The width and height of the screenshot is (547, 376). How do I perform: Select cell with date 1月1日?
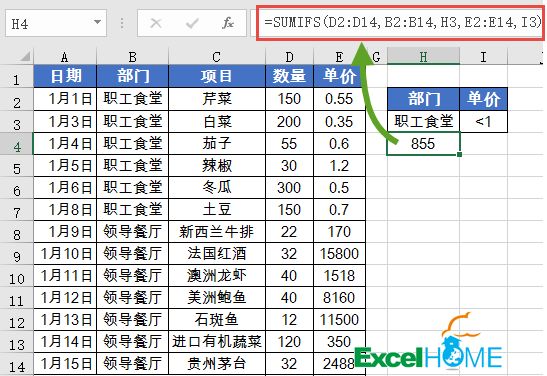click(65, 99)
